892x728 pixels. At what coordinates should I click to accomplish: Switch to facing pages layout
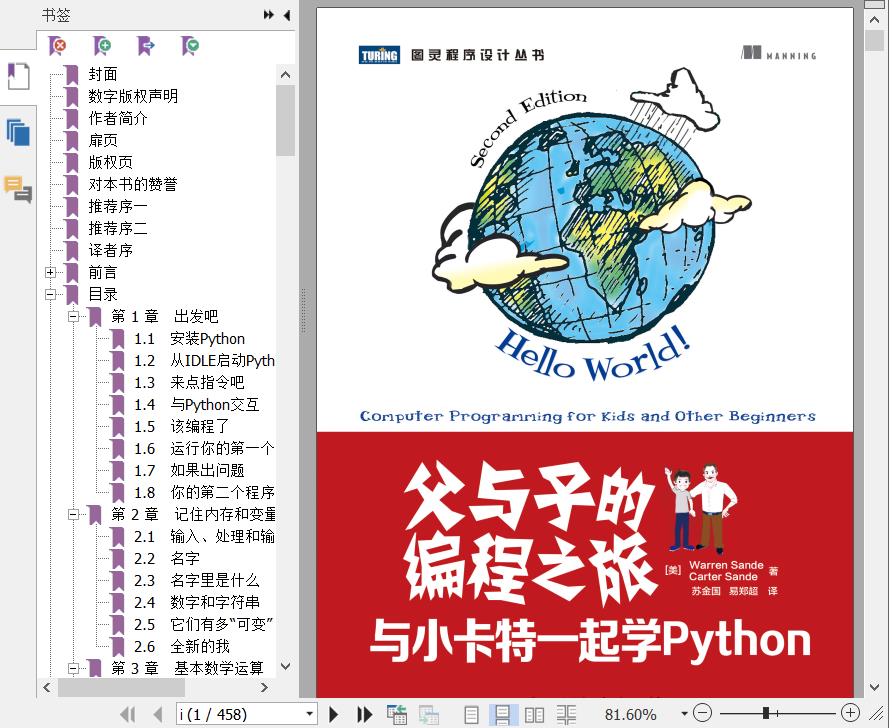click(x=534, y=714)
